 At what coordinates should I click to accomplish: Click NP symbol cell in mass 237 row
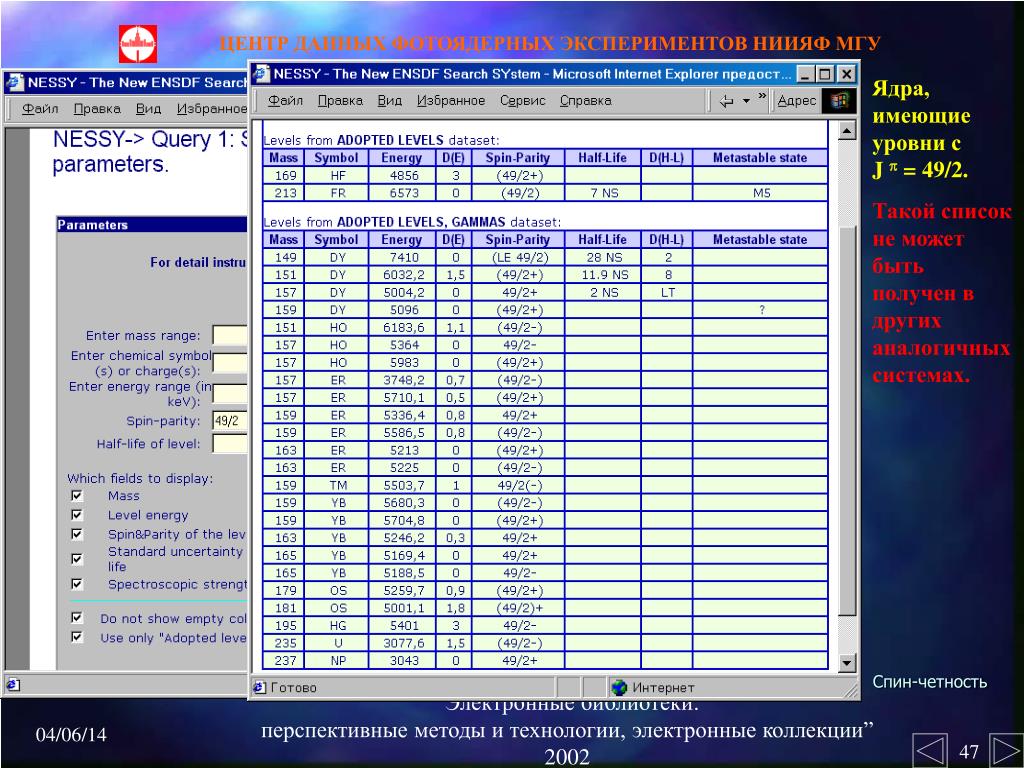click(336, 661)
